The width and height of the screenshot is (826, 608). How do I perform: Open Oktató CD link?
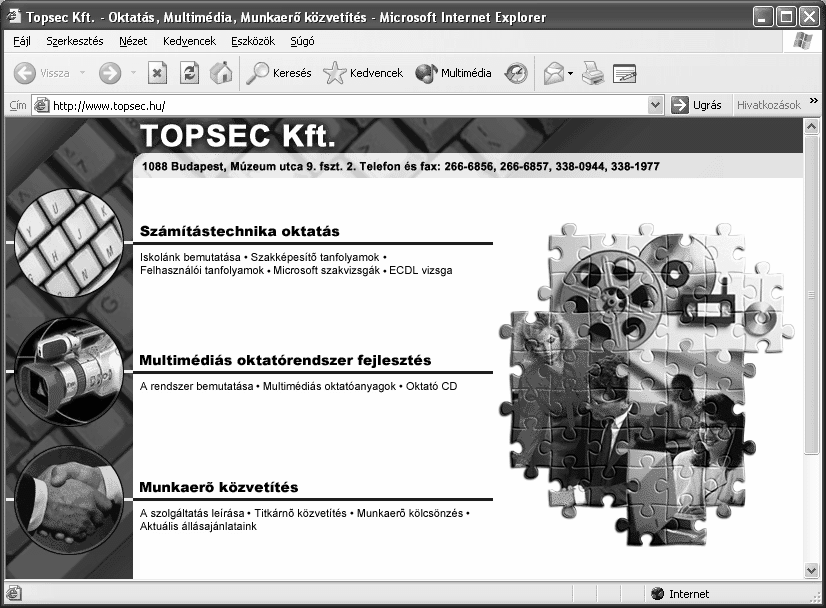pyautogui.click(x=431, y=386)
